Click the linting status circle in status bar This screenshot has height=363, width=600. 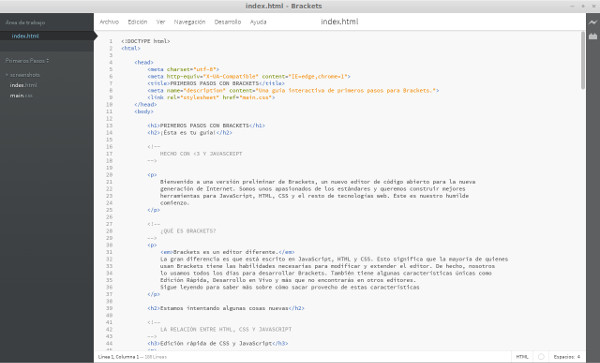click(x=541, y=356)
